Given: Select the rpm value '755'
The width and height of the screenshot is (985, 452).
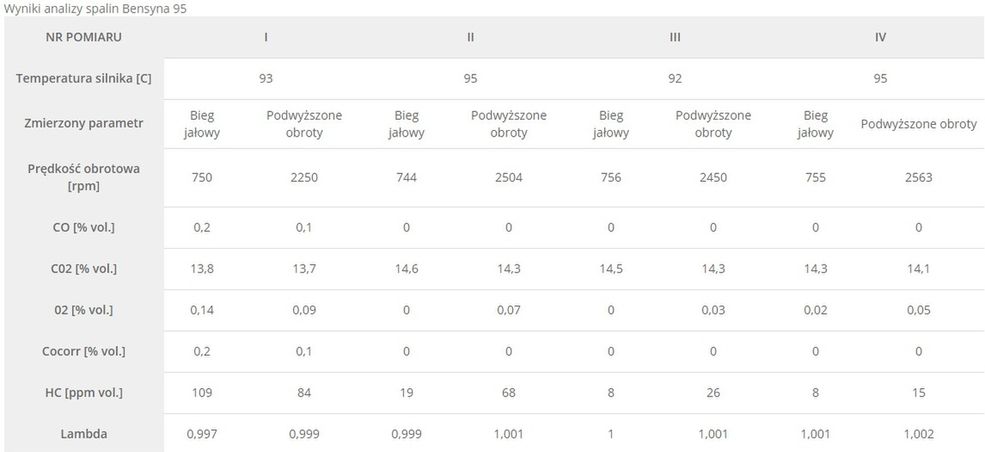Looking at the screenshot, I should point(815,178).
